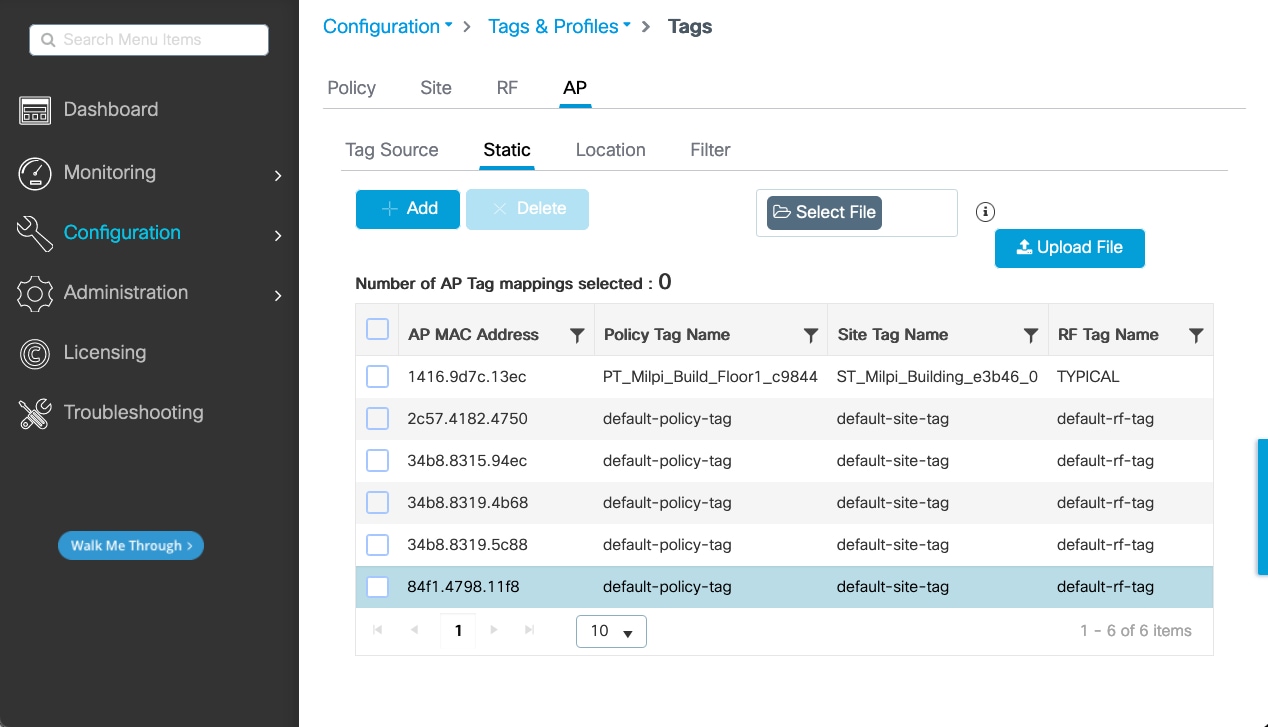Image resolution: width=1268 pixels, height=727 pixels.
Task: Click the Administration gear icon
Action: (35, 293)
